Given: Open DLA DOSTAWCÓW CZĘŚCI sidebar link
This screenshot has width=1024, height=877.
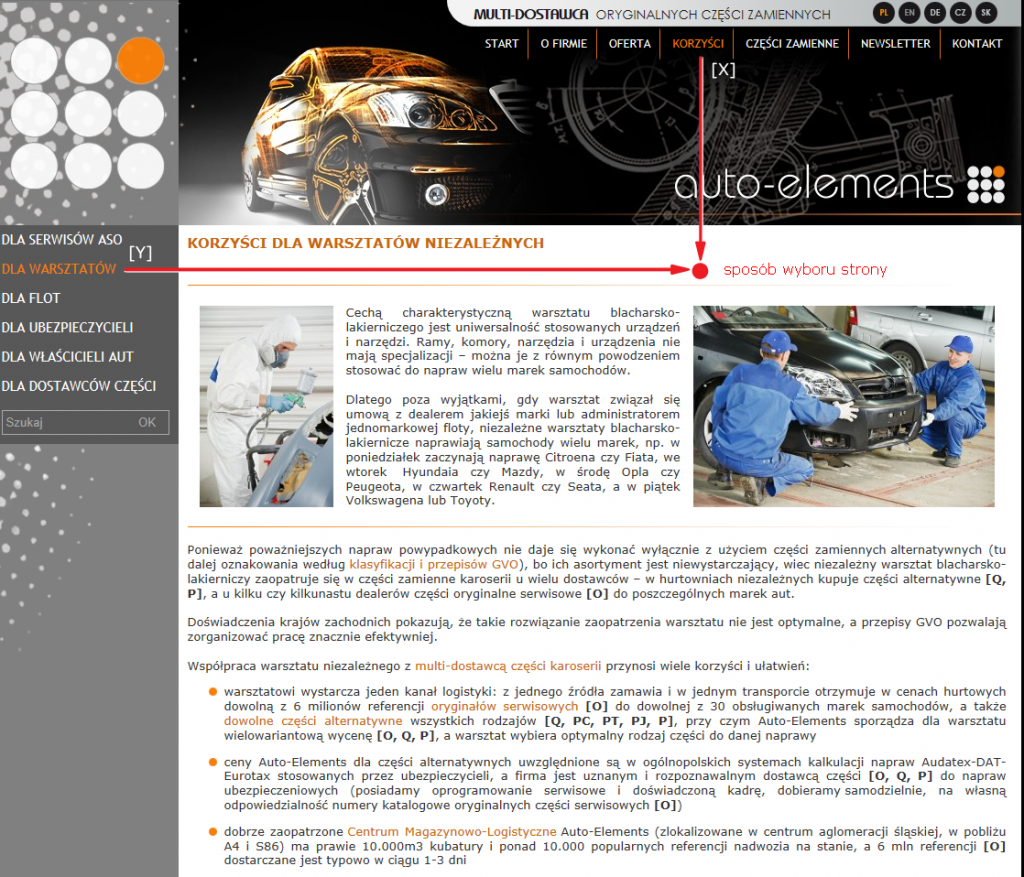Looking at the screenshot, I should point(78,387).
